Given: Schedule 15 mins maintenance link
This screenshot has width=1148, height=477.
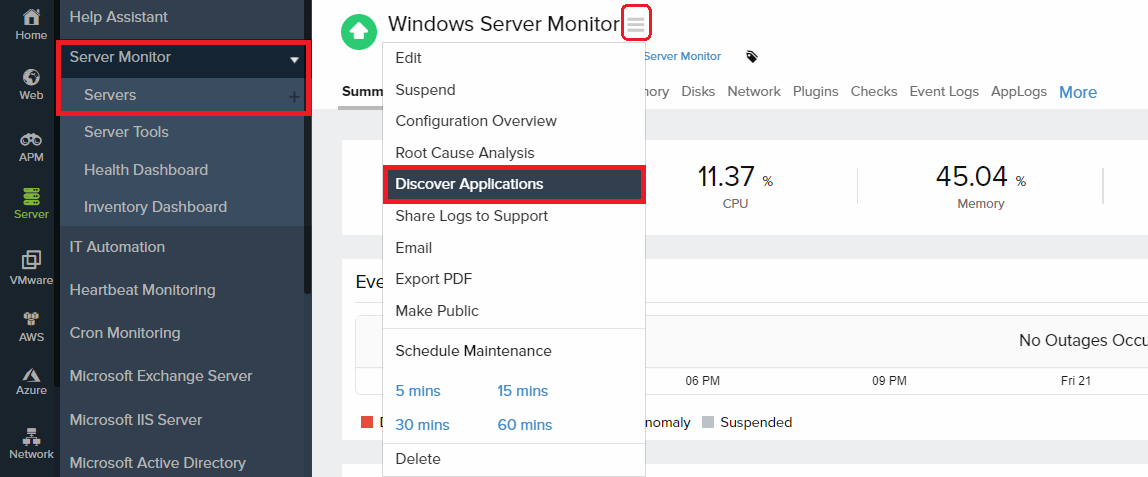Looking at the screenshot, I should [523, 391].
